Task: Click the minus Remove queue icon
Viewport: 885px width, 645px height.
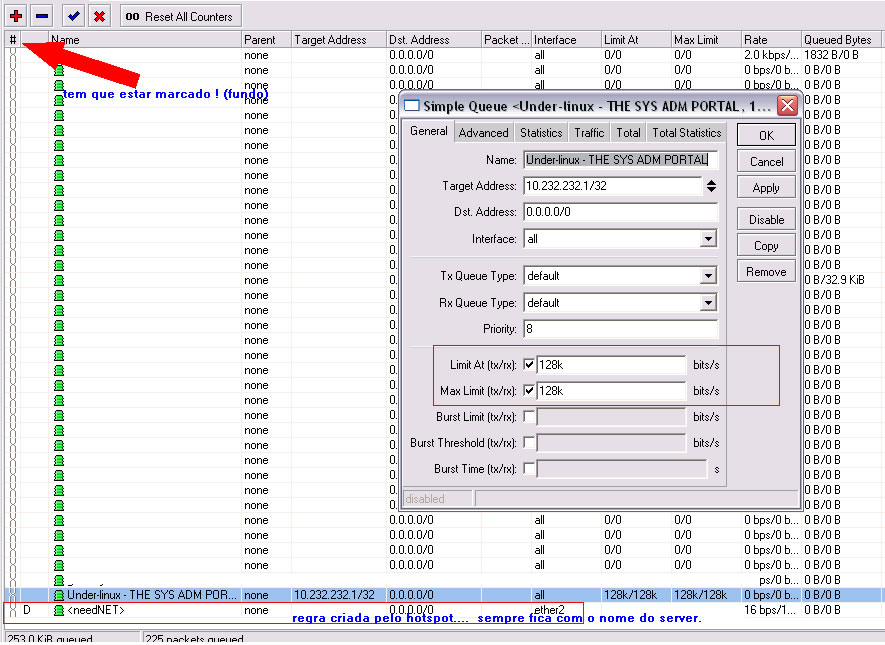Action: [x=42, y=16]
